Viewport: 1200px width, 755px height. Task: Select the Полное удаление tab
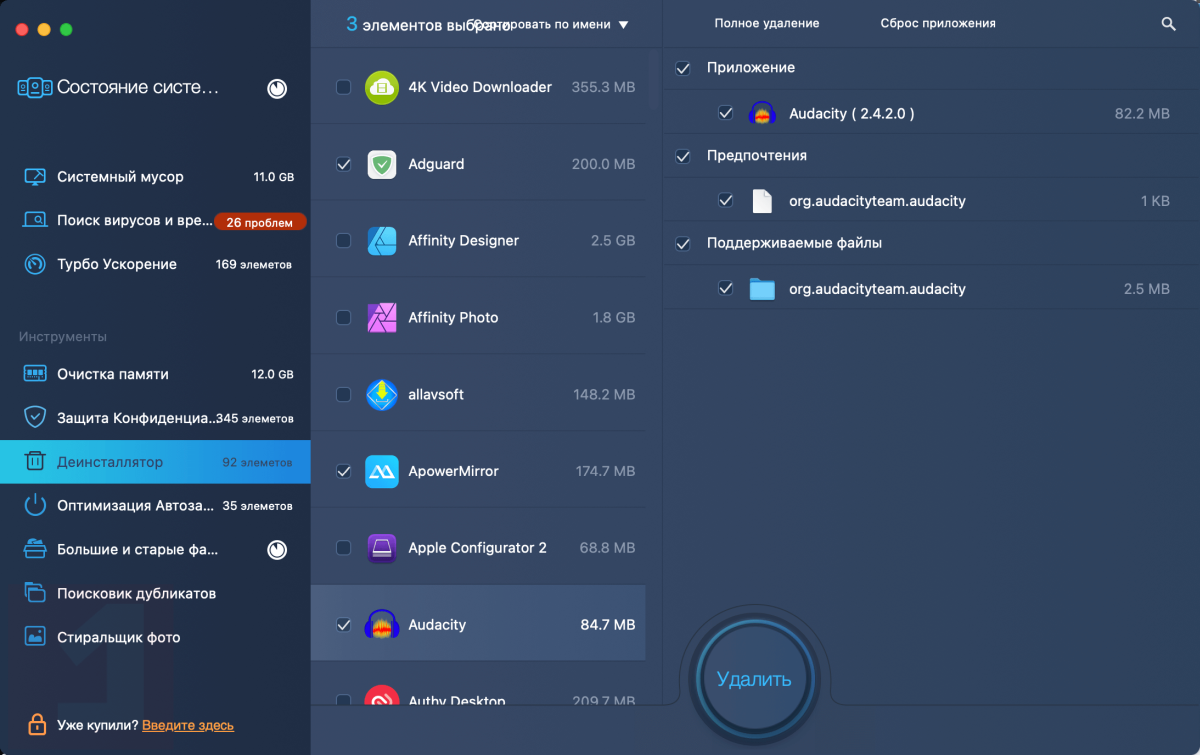pos(767,23)
